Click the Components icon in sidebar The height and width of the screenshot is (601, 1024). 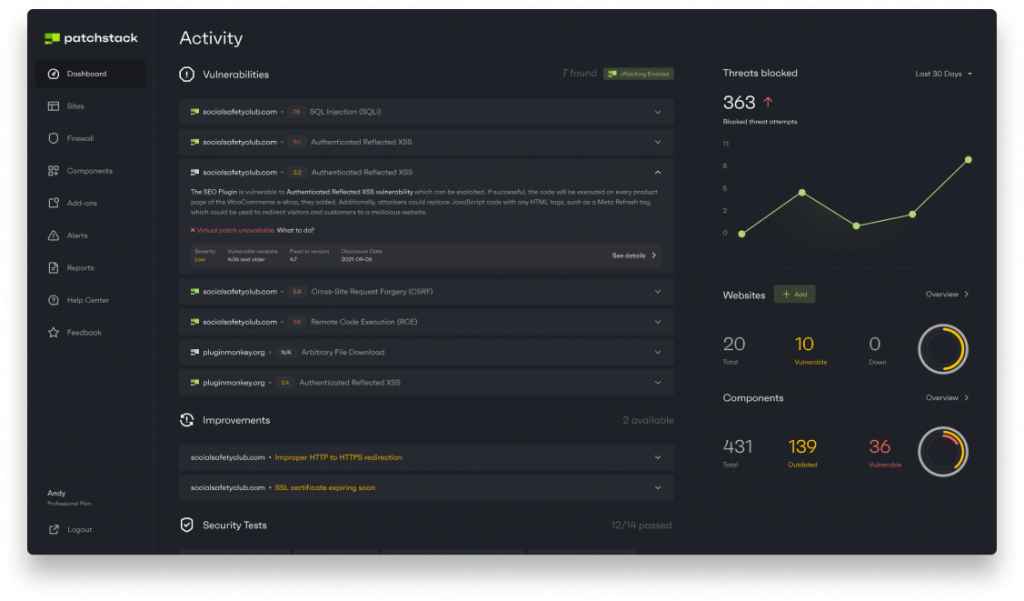tap(53, 171)
